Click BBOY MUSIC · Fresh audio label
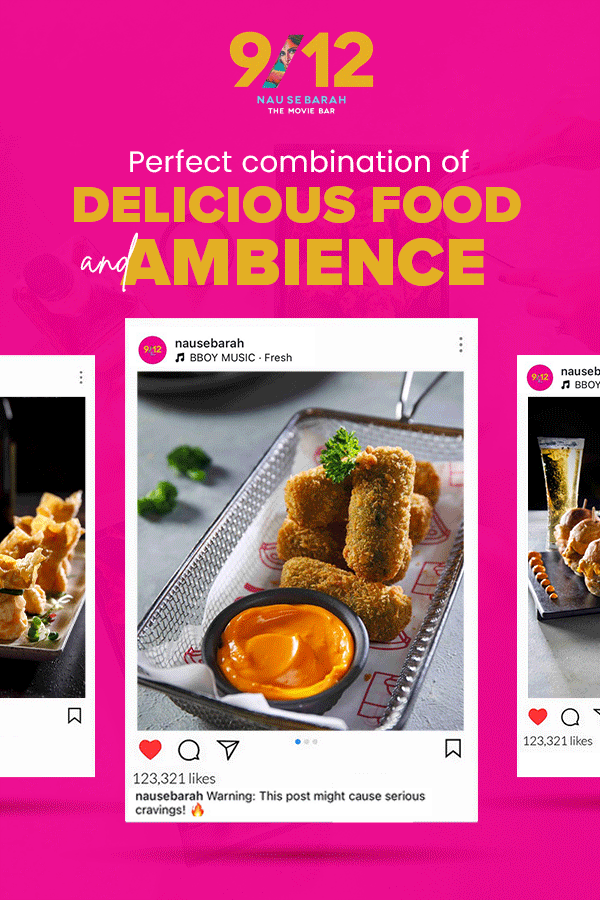Image resolution: width=600 pixels, height=900 pixels. tap(241, 358)
